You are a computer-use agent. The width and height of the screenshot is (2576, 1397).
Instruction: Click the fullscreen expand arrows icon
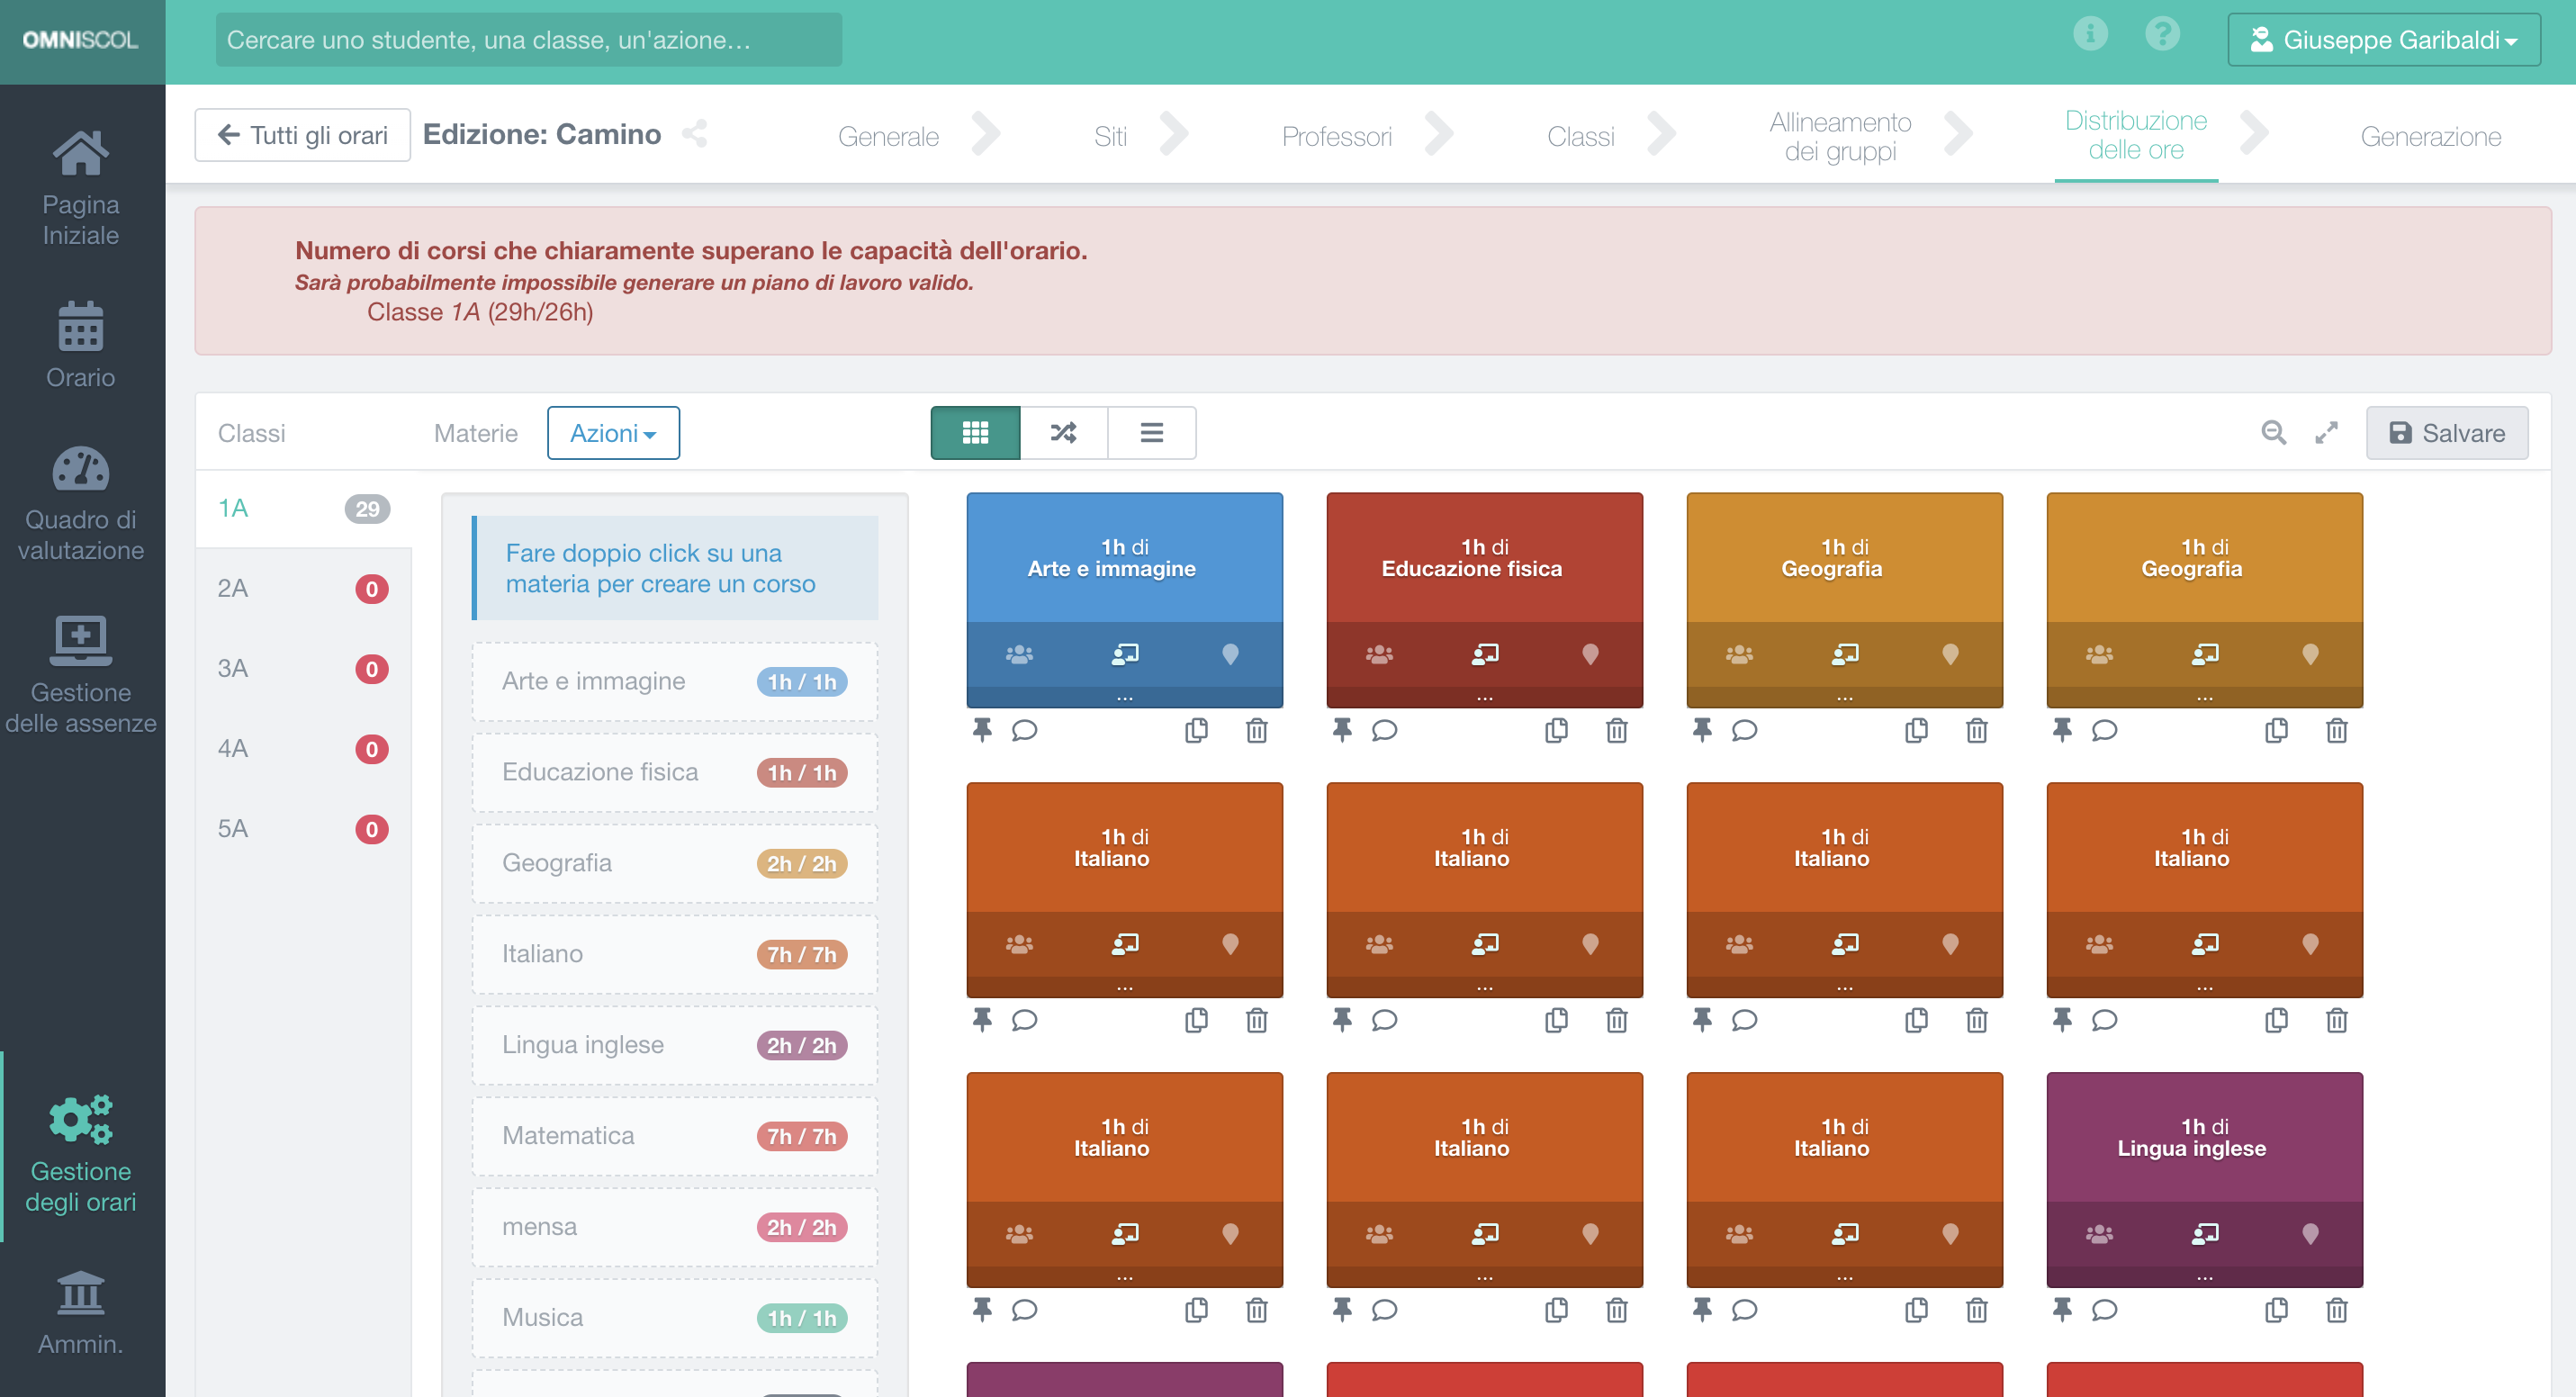coord(2327,433)
